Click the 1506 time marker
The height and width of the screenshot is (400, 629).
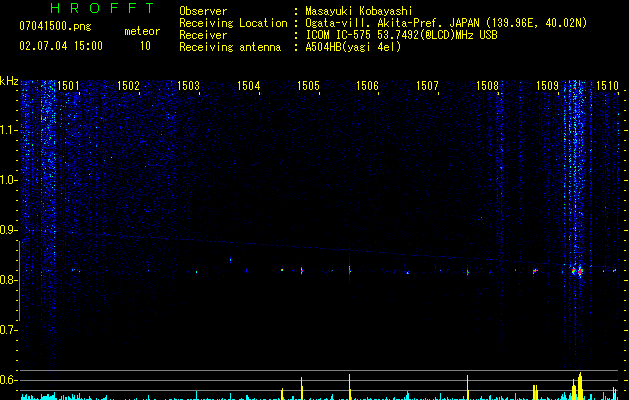pyautogui.click(x=367, y=86)
